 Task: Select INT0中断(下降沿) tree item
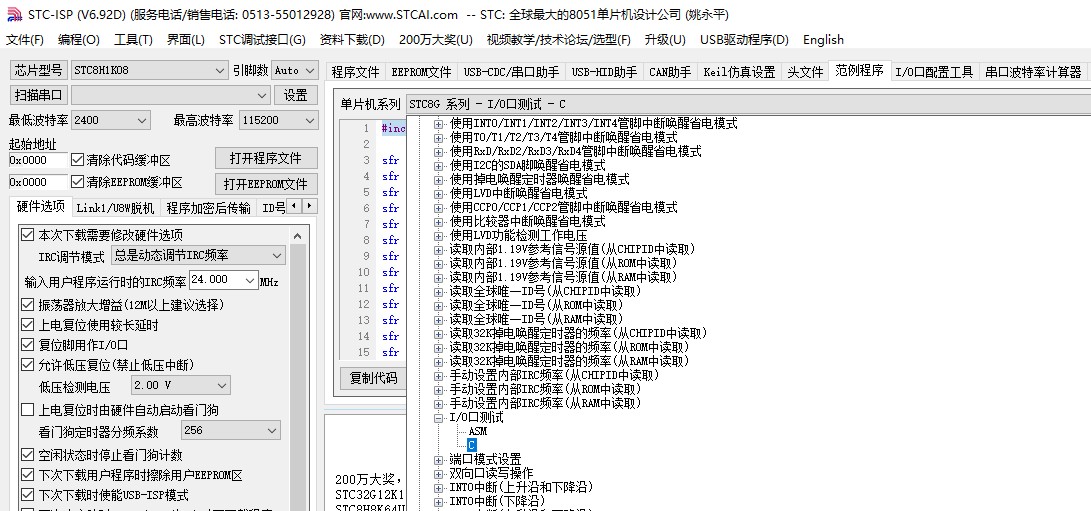[x=497, y=501]
